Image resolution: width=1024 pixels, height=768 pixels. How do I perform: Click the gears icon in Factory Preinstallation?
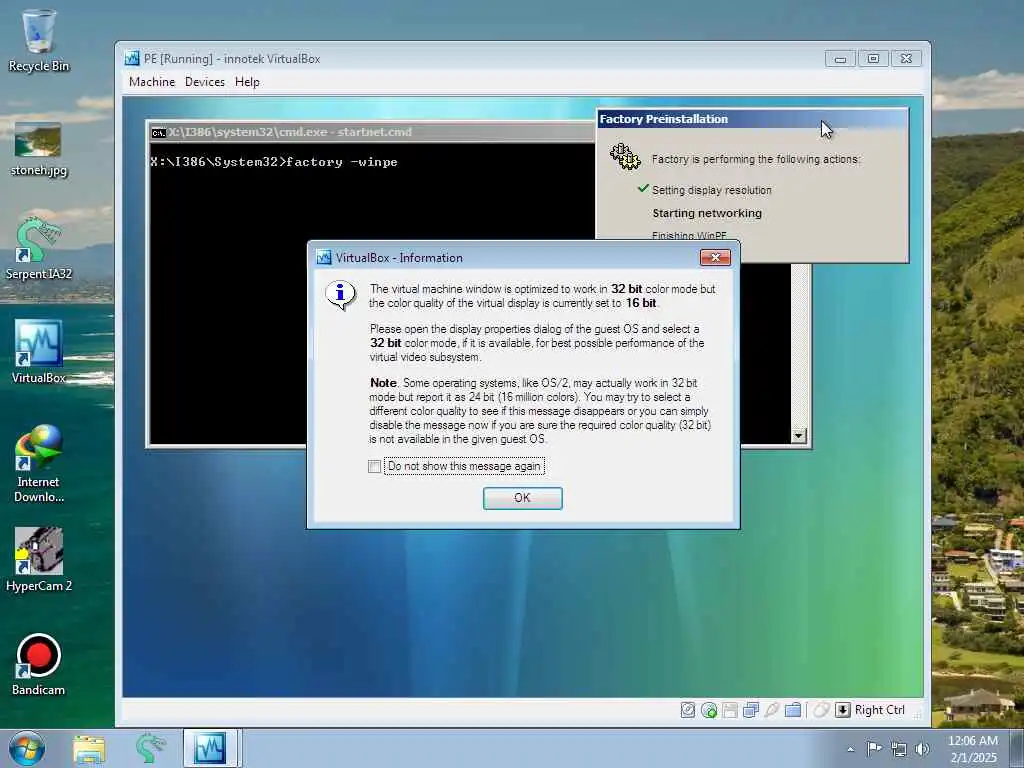pos(625,157)
